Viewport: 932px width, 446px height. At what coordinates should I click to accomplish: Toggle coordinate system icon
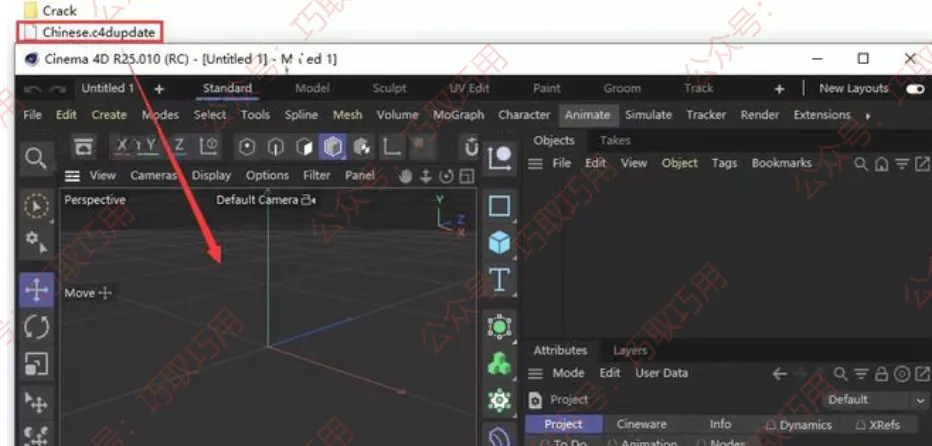click(x=209, y=146)
